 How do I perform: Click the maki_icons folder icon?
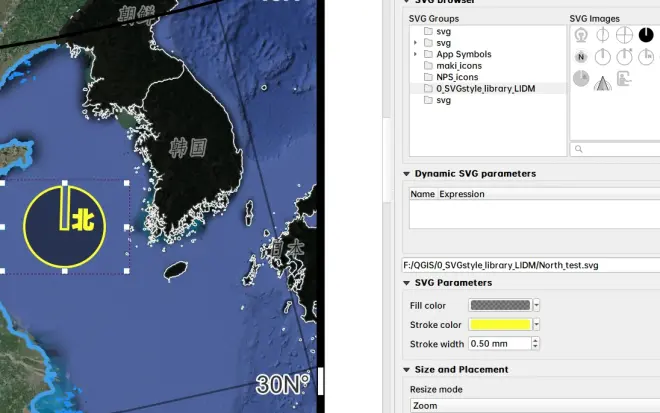pyautogui.click(x=428, y=66)
